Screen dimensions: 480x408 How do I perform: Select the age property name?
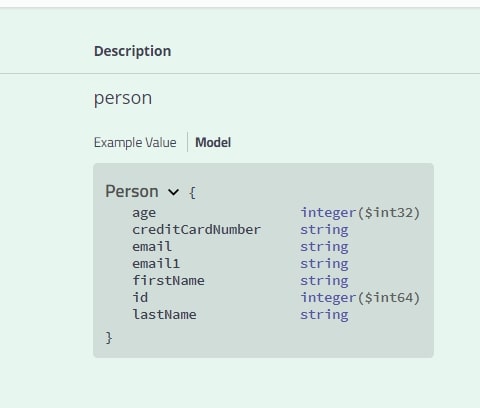click(x=144, y=213)
